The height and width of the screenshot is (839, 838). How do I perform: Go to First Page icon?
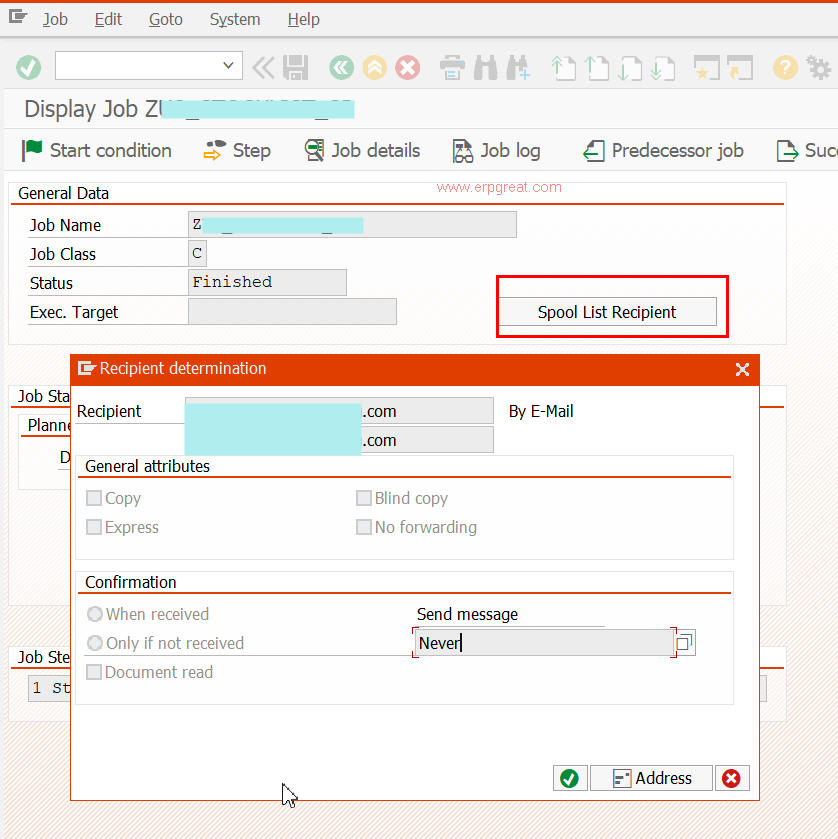point(563,68)
